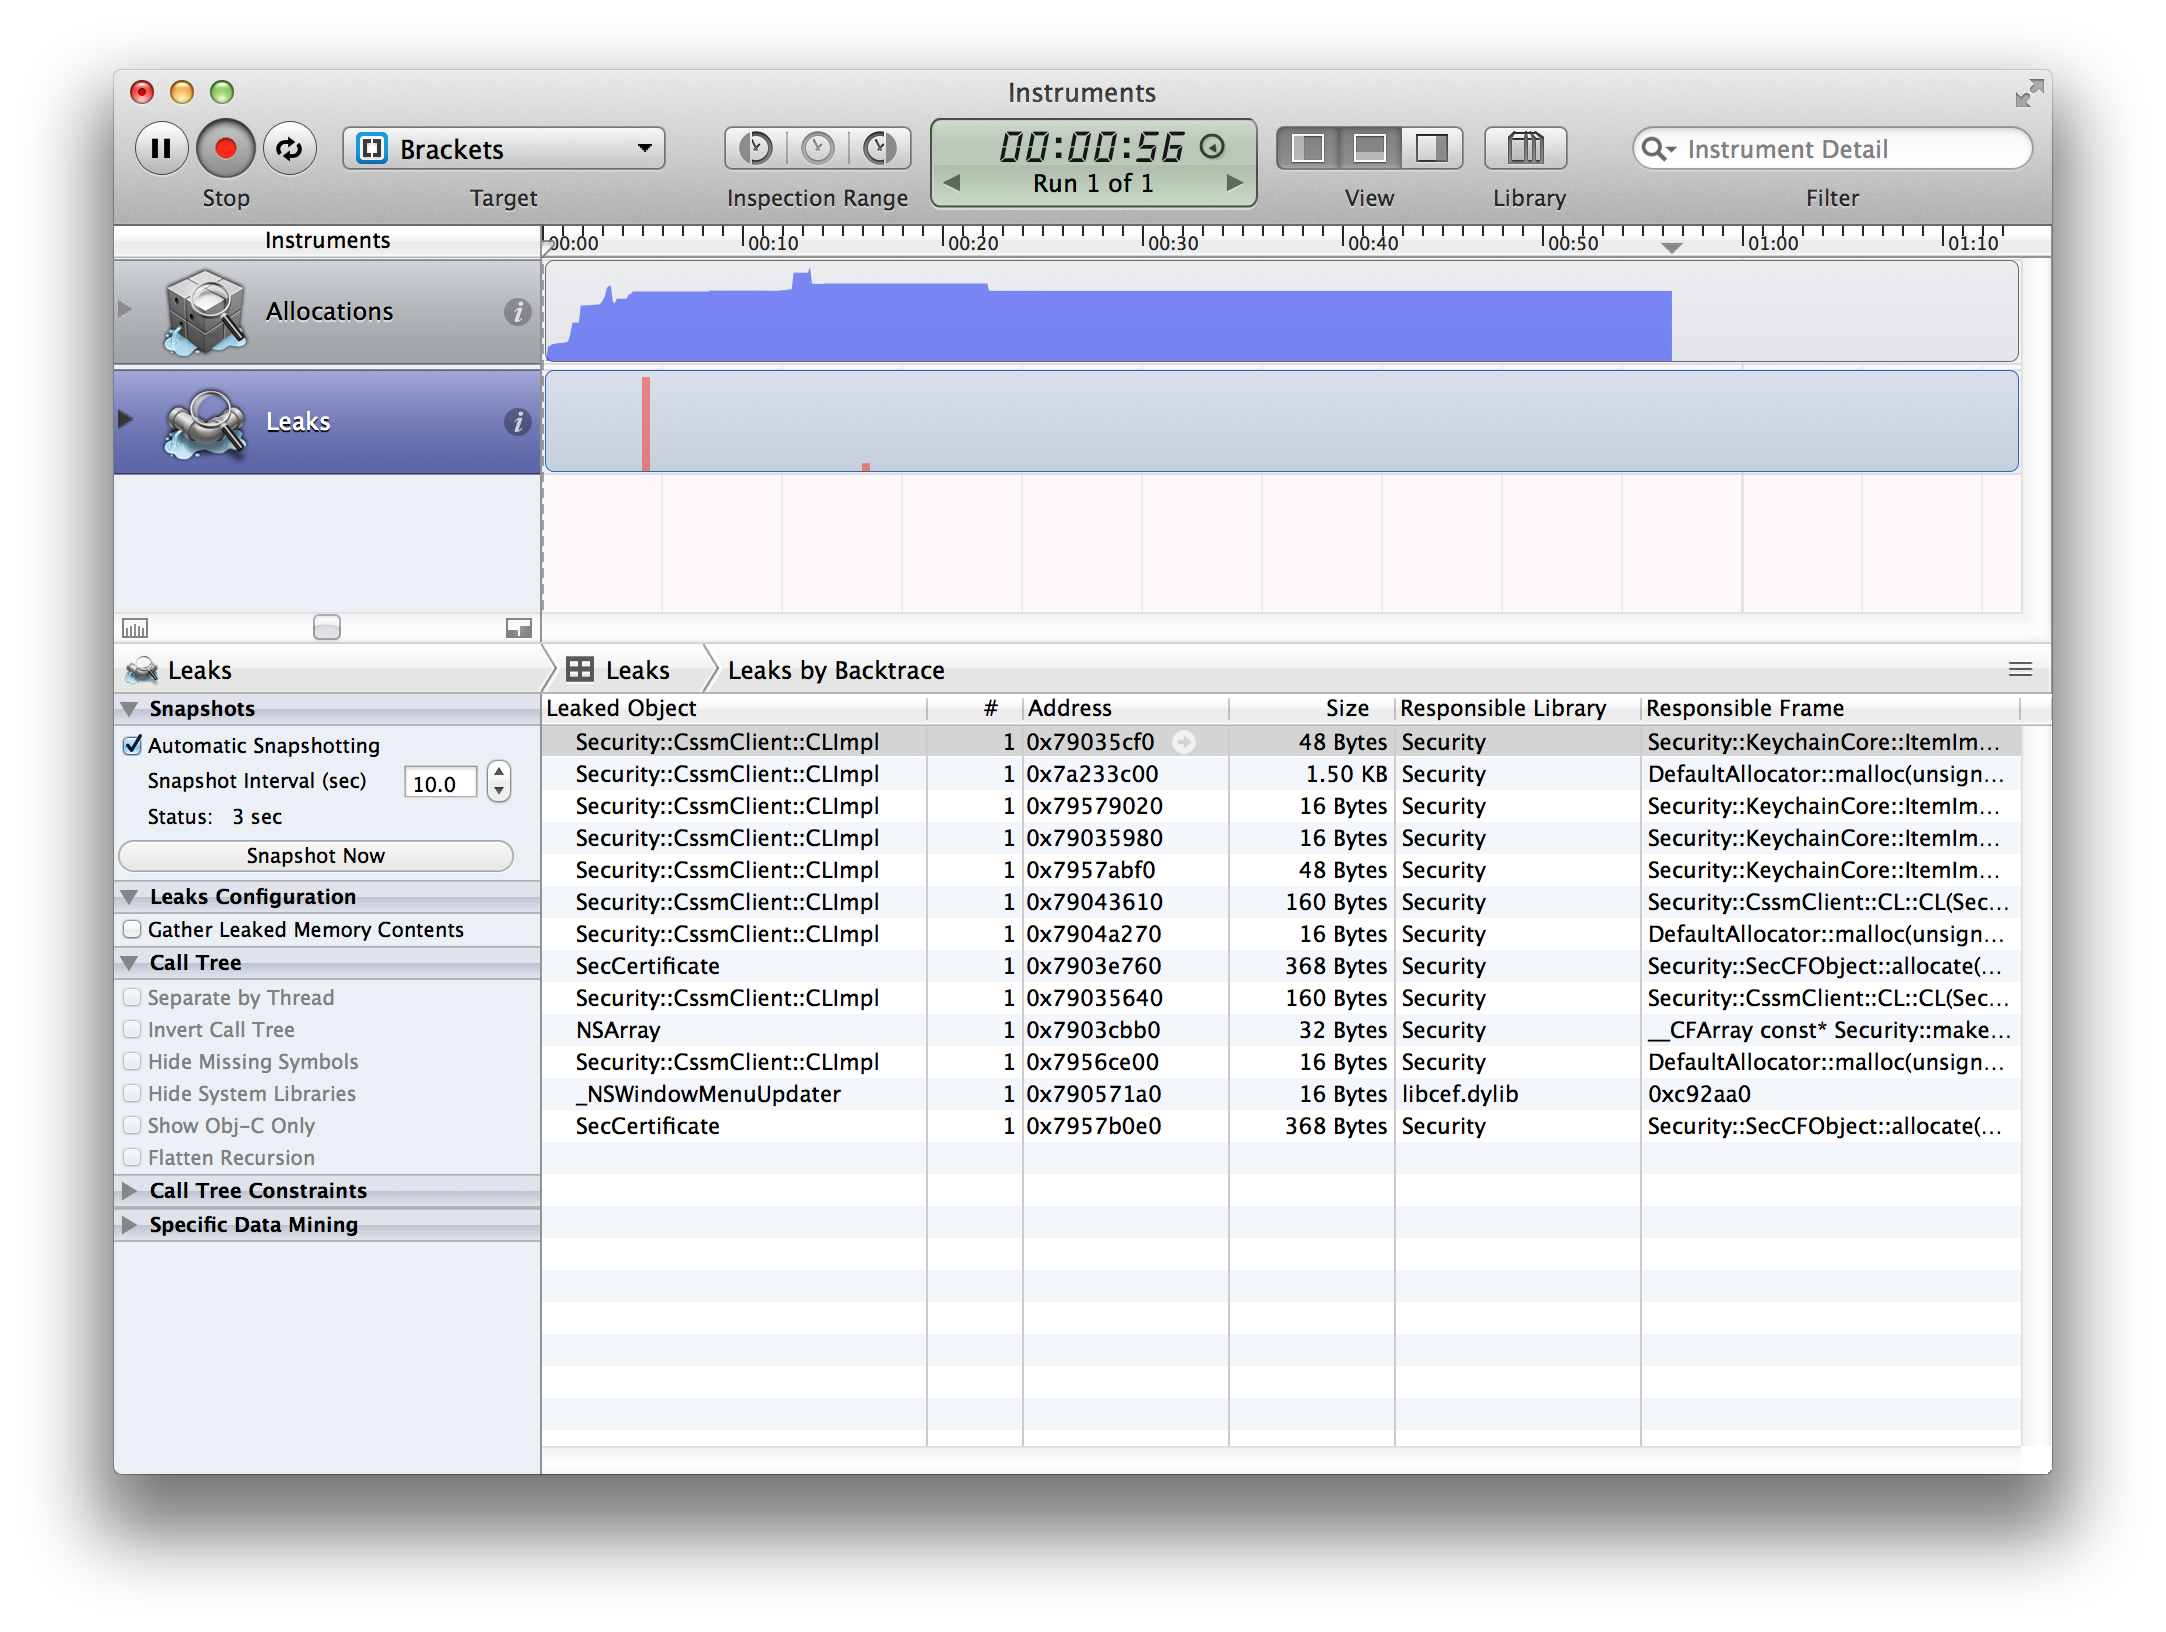Open the Brackets target dropdown

(504, 149)
